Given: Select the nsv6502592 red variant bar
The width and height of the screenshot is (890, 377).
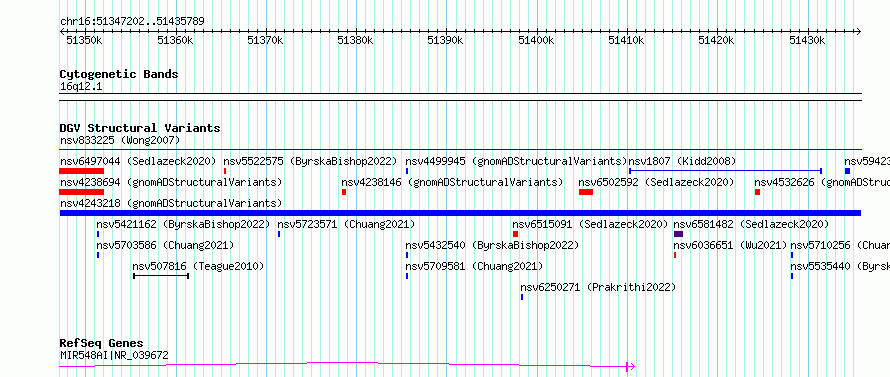Looking at the screenshot, I should click(586, 192).
